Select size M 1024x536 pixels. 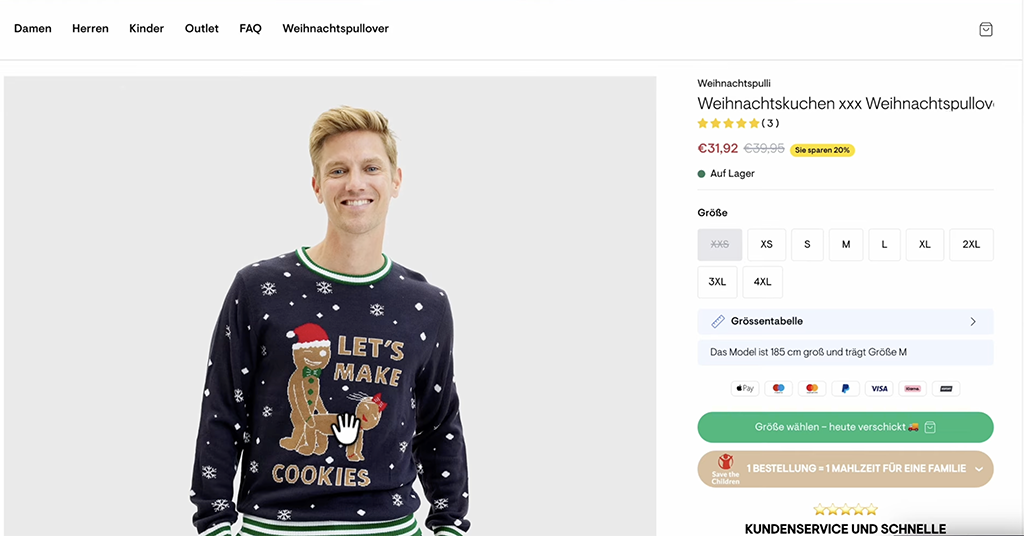[846, 244]
